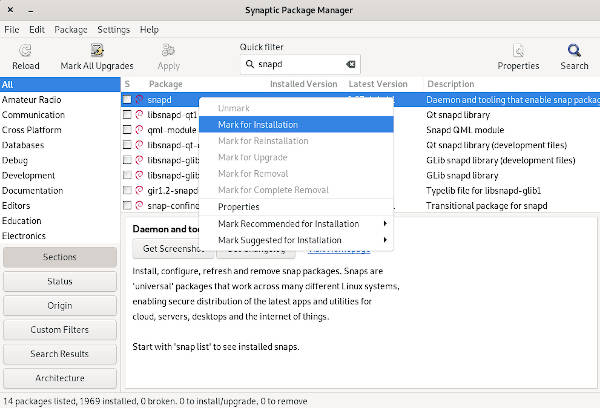This screenshot has width=600, height=408.
Task: Select the All section
Action: pos(60,85)
